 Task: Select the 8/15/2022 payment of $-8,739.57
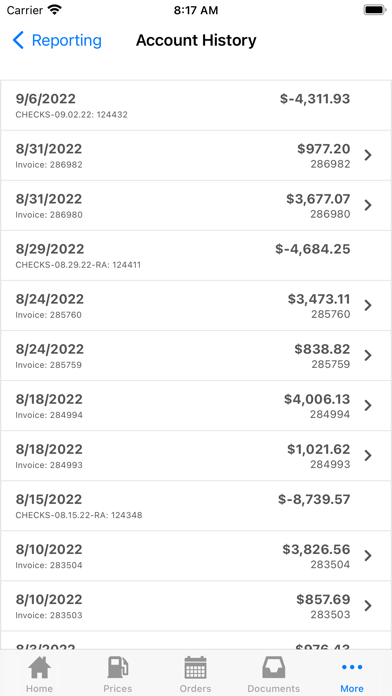(x=196, y=506)
